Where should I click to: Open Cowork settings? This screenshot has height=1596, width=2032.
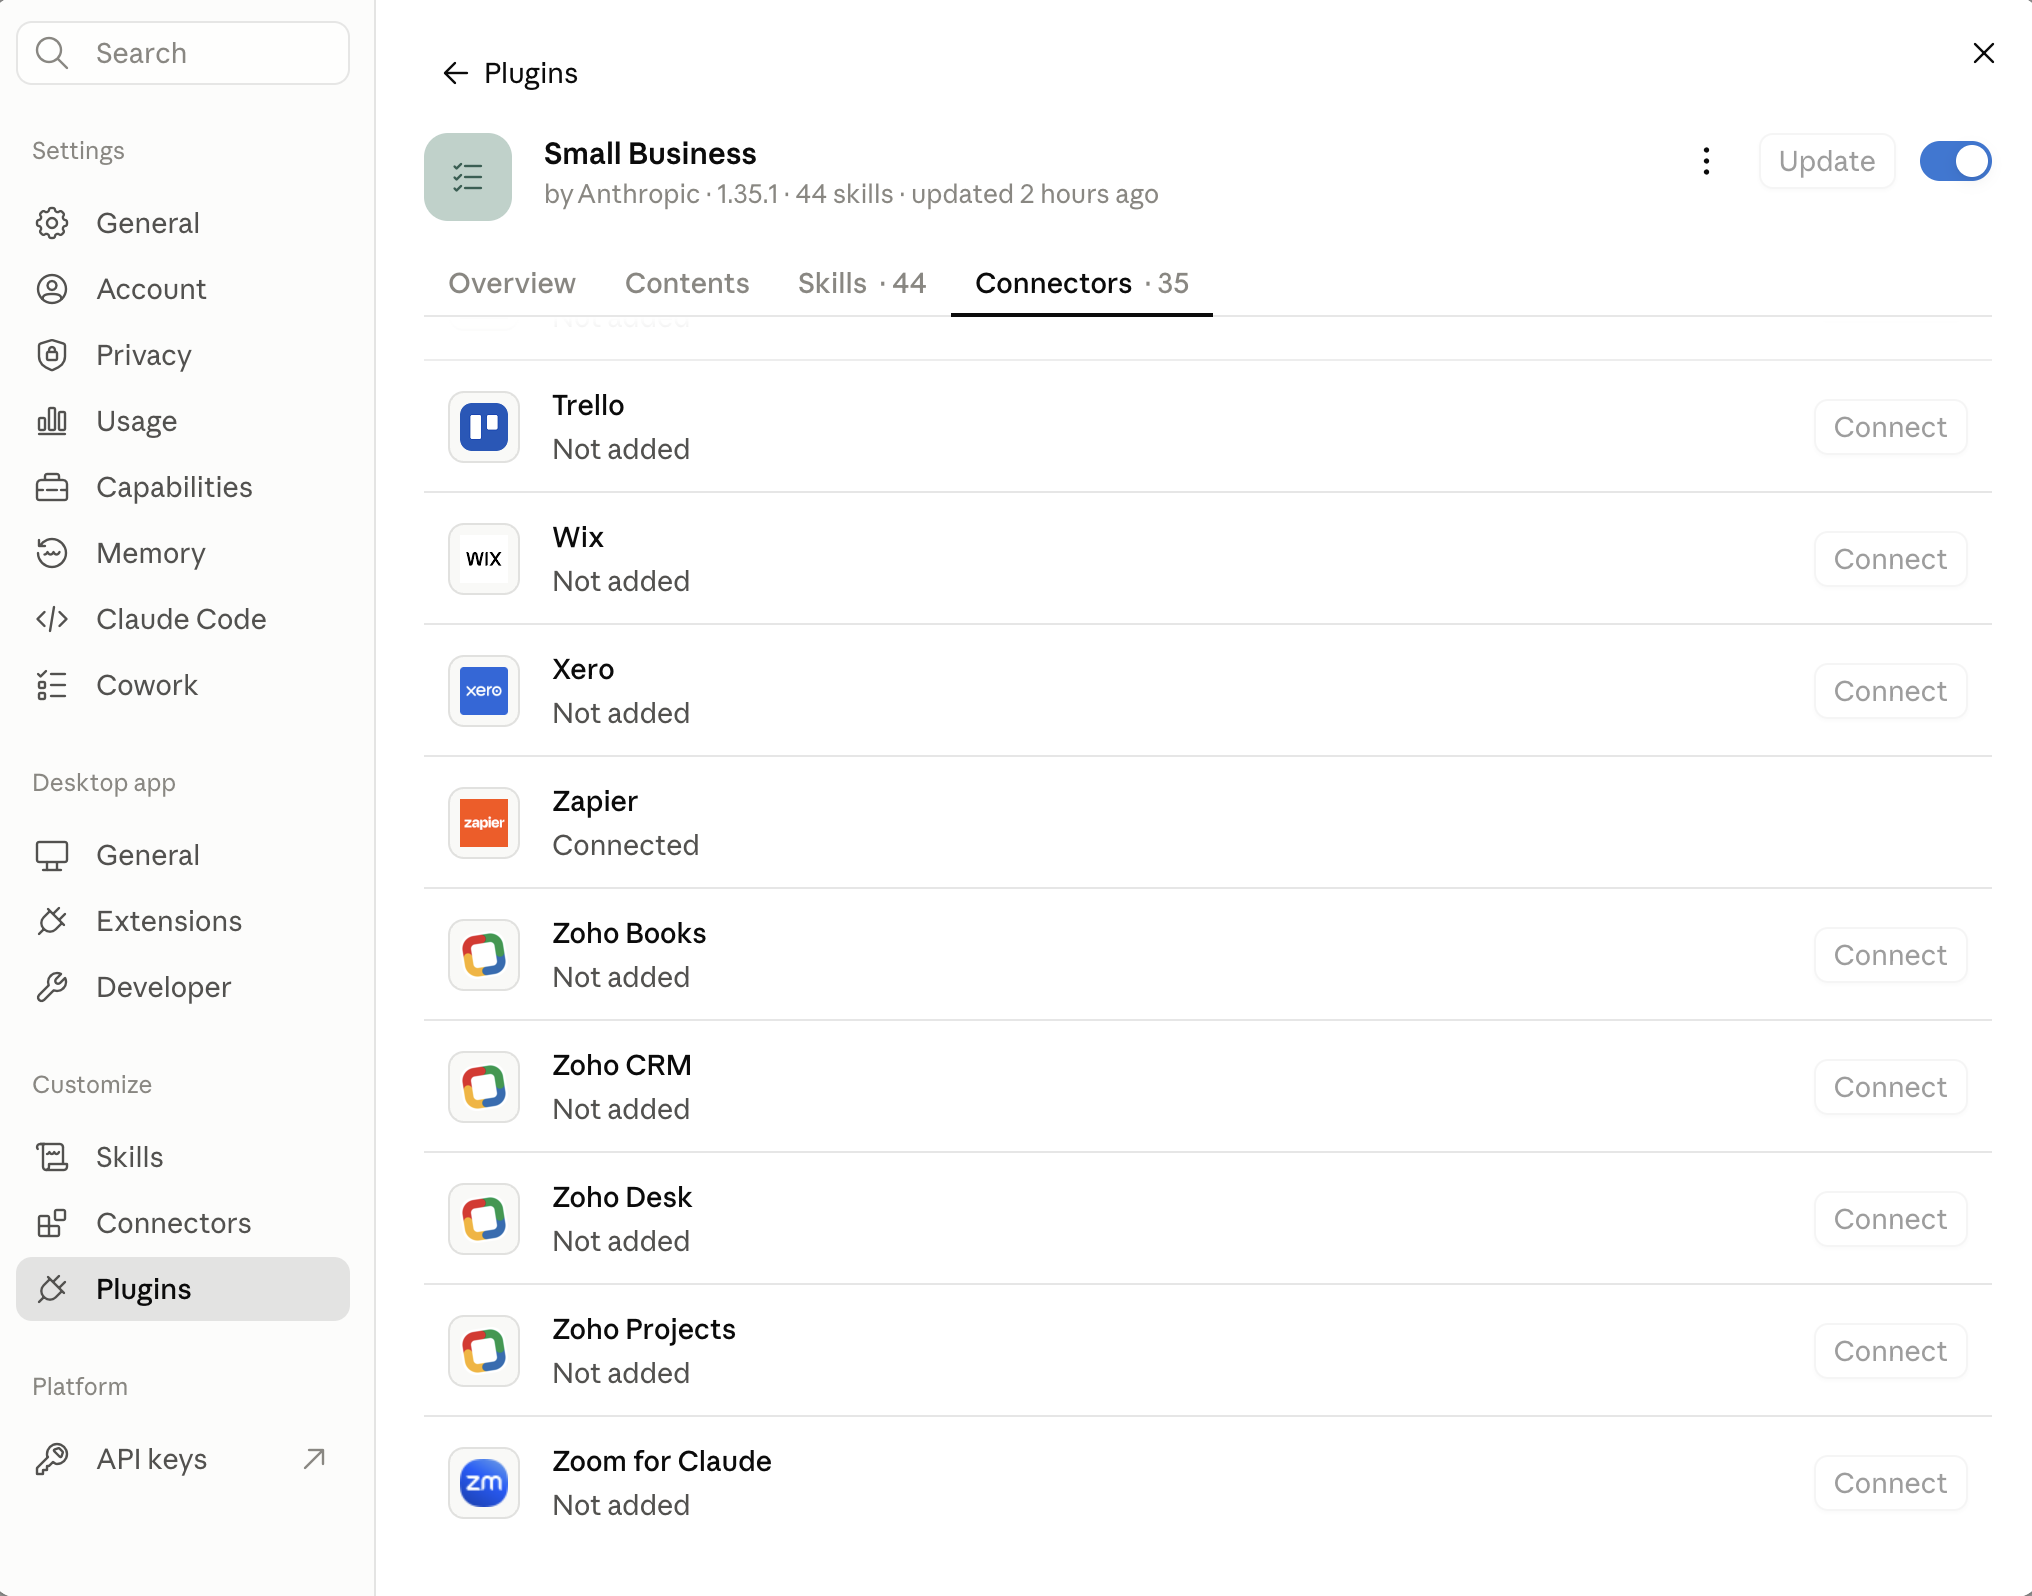[x=183, y=685]
